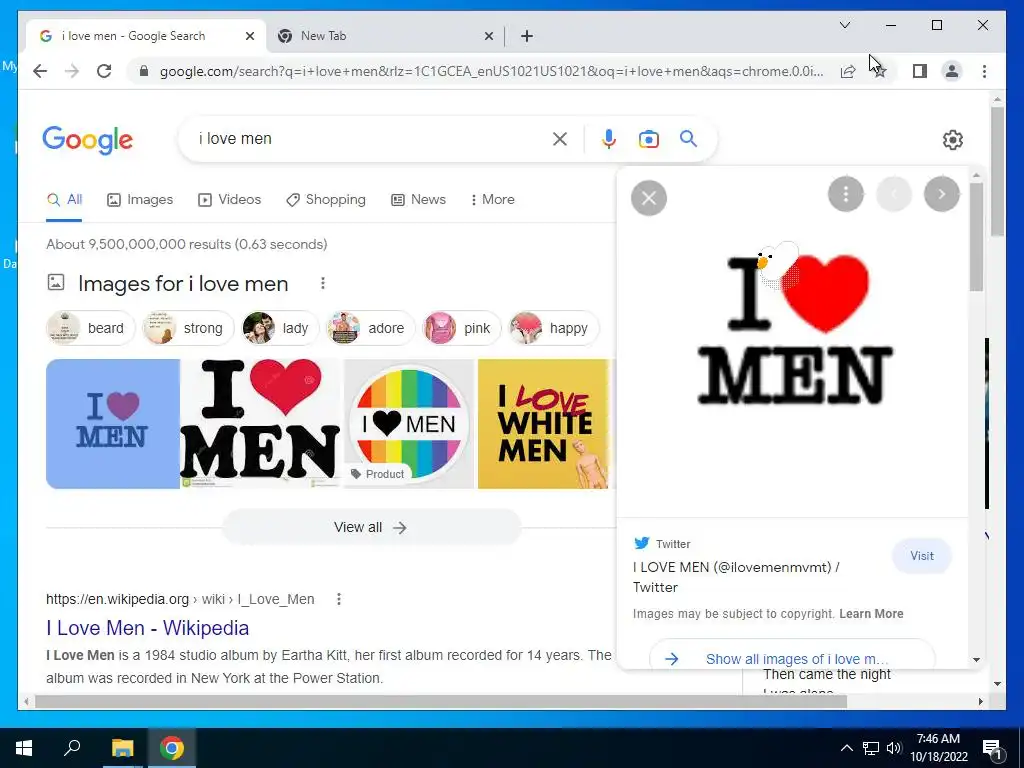The width and height of the screenshot is (1024, 768).
Task: Open the rainbow I heart MEN product thumbnail
Action: pyautogui.click(x=409, y=424)
